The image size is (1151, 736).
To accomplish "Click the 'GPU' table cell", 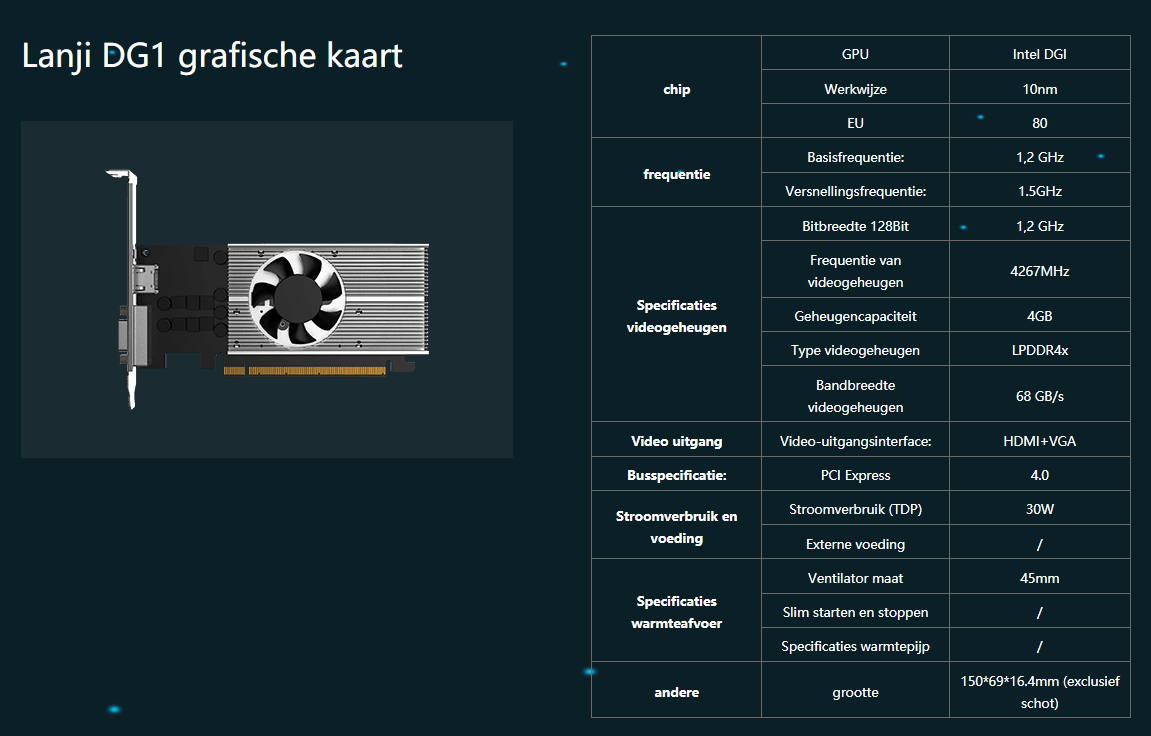I will coord(855,53).
